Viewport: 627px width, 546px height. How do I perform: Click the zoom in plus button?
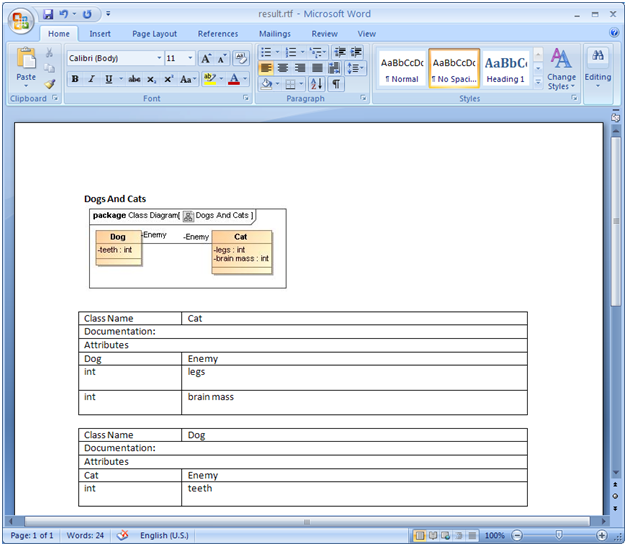(602, 536)
